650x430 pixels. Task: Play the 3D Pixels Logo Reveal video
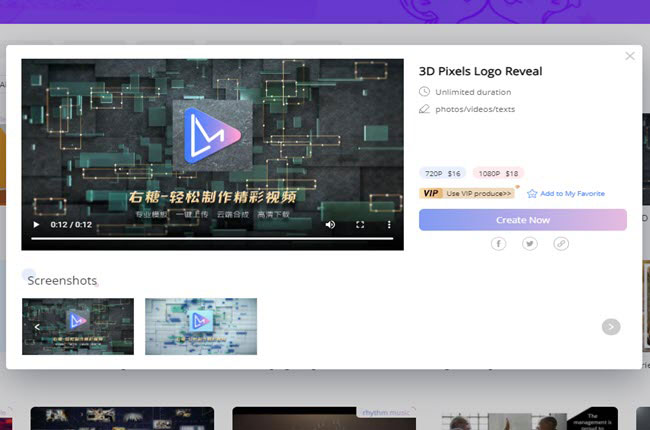point(37,225)
